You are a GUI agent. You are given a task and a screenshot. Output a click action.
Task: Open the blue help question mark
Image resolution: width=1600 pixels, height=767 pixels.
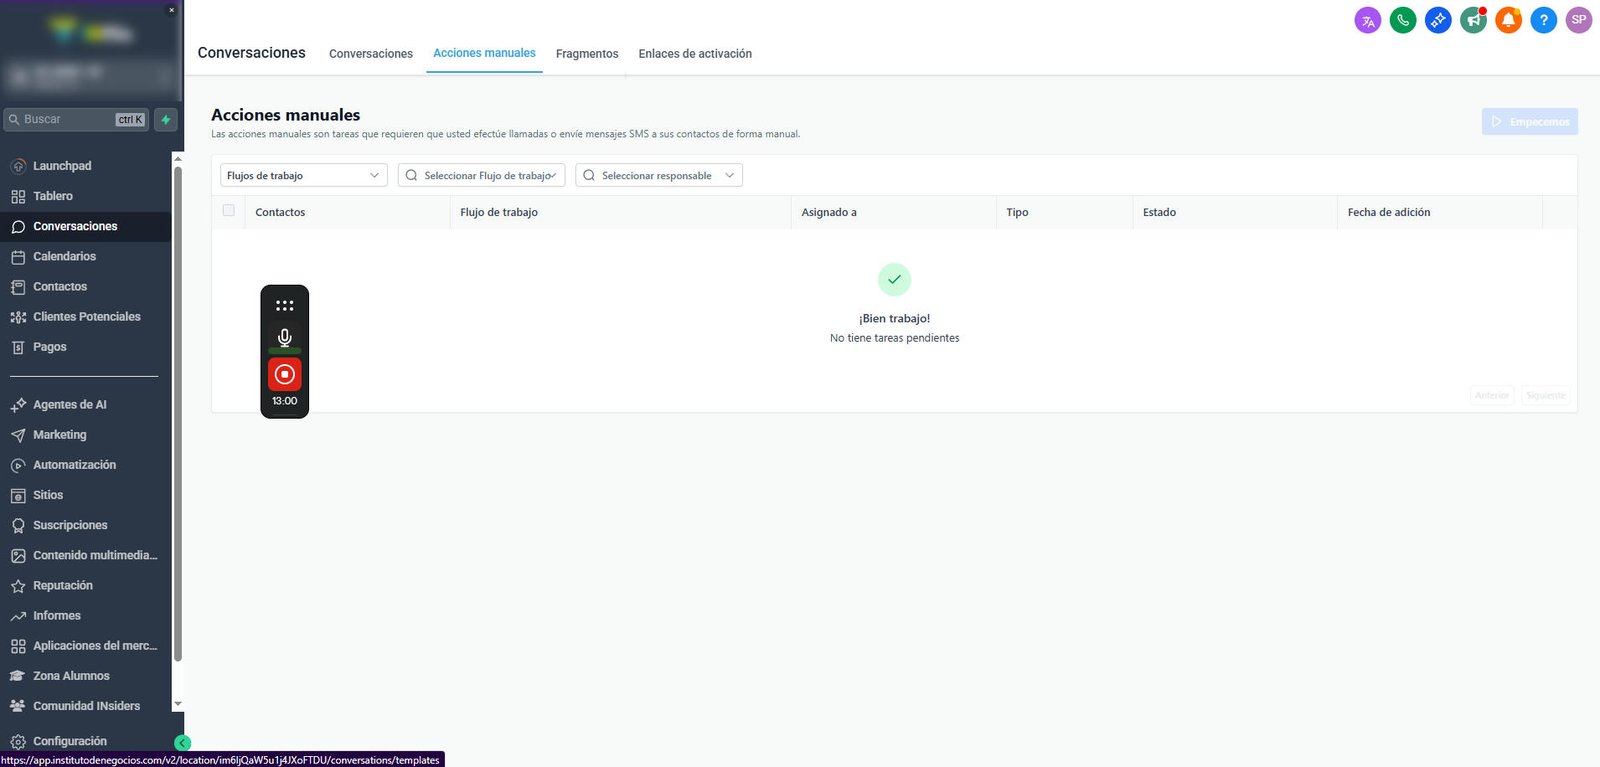coord(1544,20)
